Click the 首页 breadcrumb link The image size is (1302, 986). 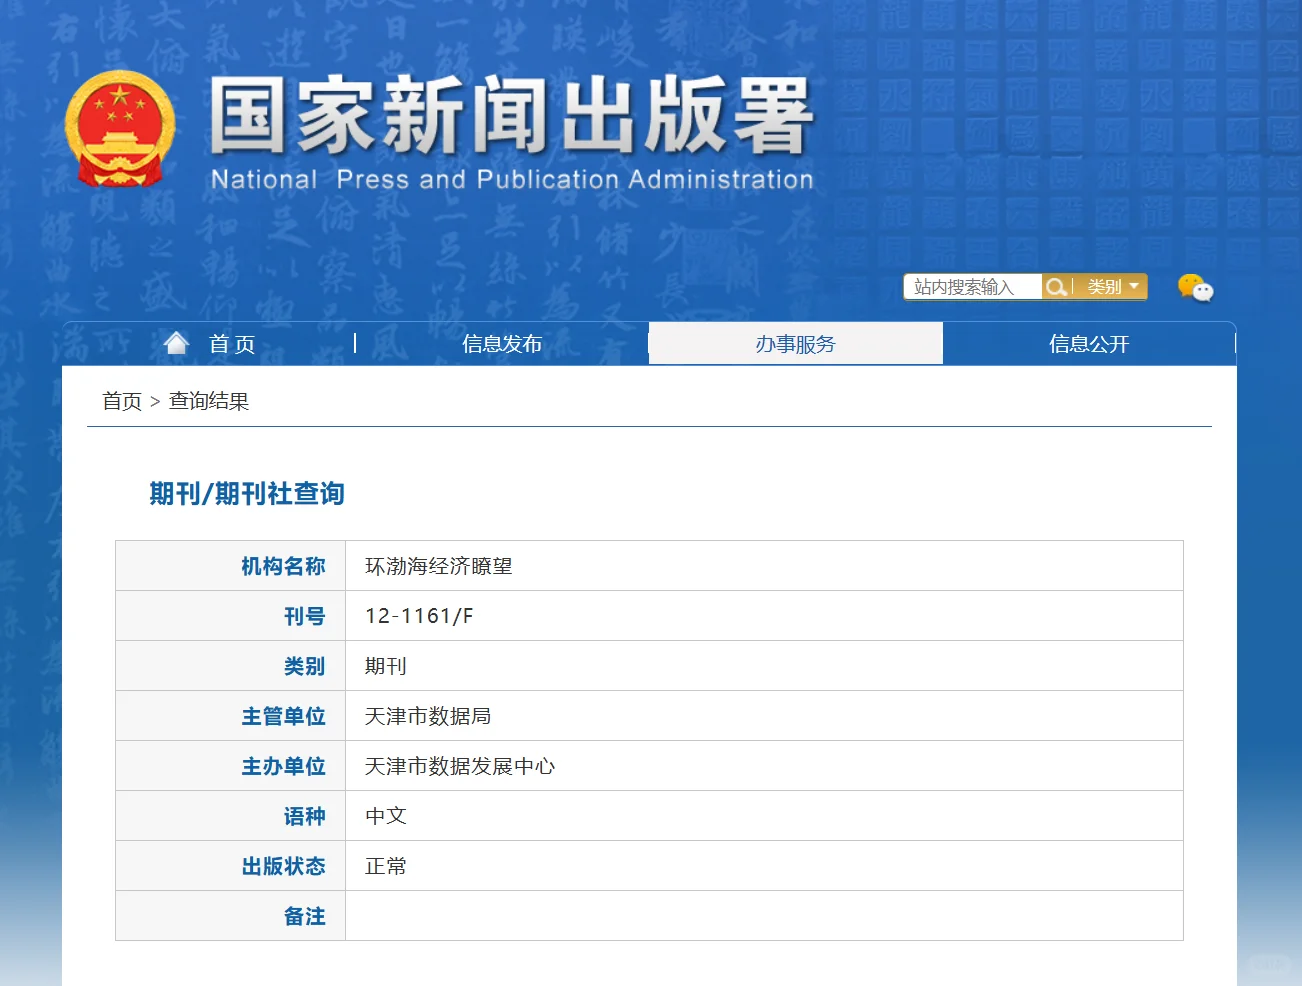pos(121,401)
